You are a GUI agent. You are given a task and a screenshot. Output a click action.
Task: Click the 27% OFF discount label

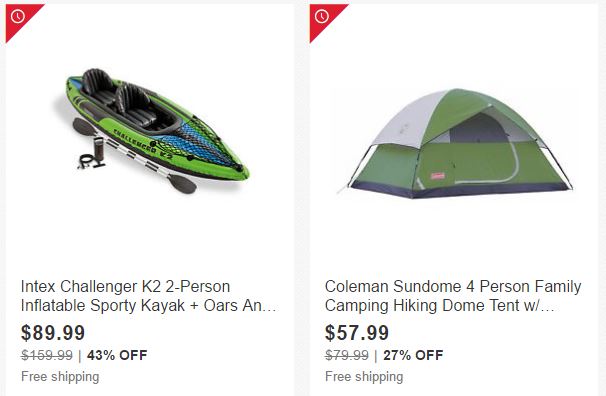(413, 355)
